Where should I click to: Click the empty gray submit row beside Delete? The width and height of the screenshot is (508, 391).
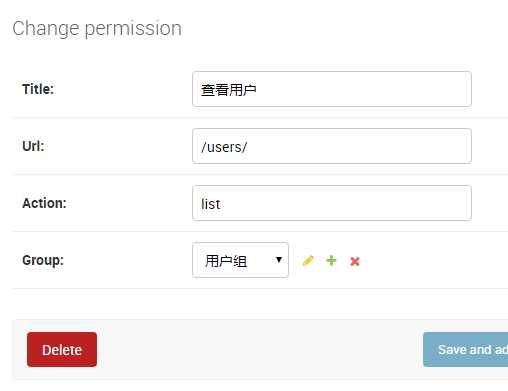click(x=260, y=350)
